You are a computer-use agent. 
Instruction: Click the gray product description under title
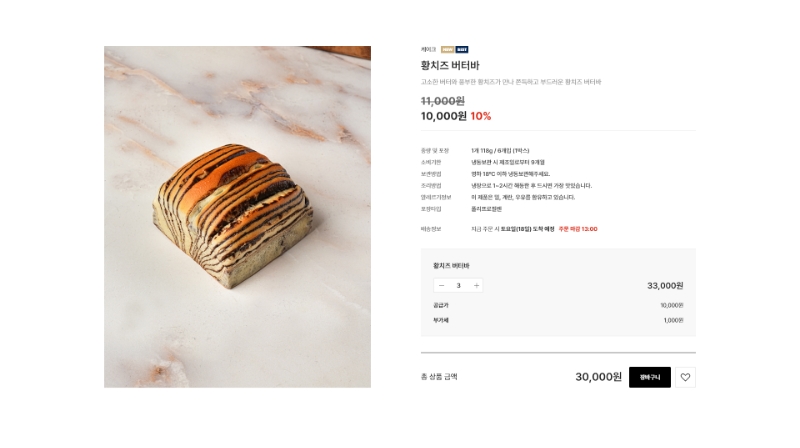pyautogui.click(x=511, y=82)
